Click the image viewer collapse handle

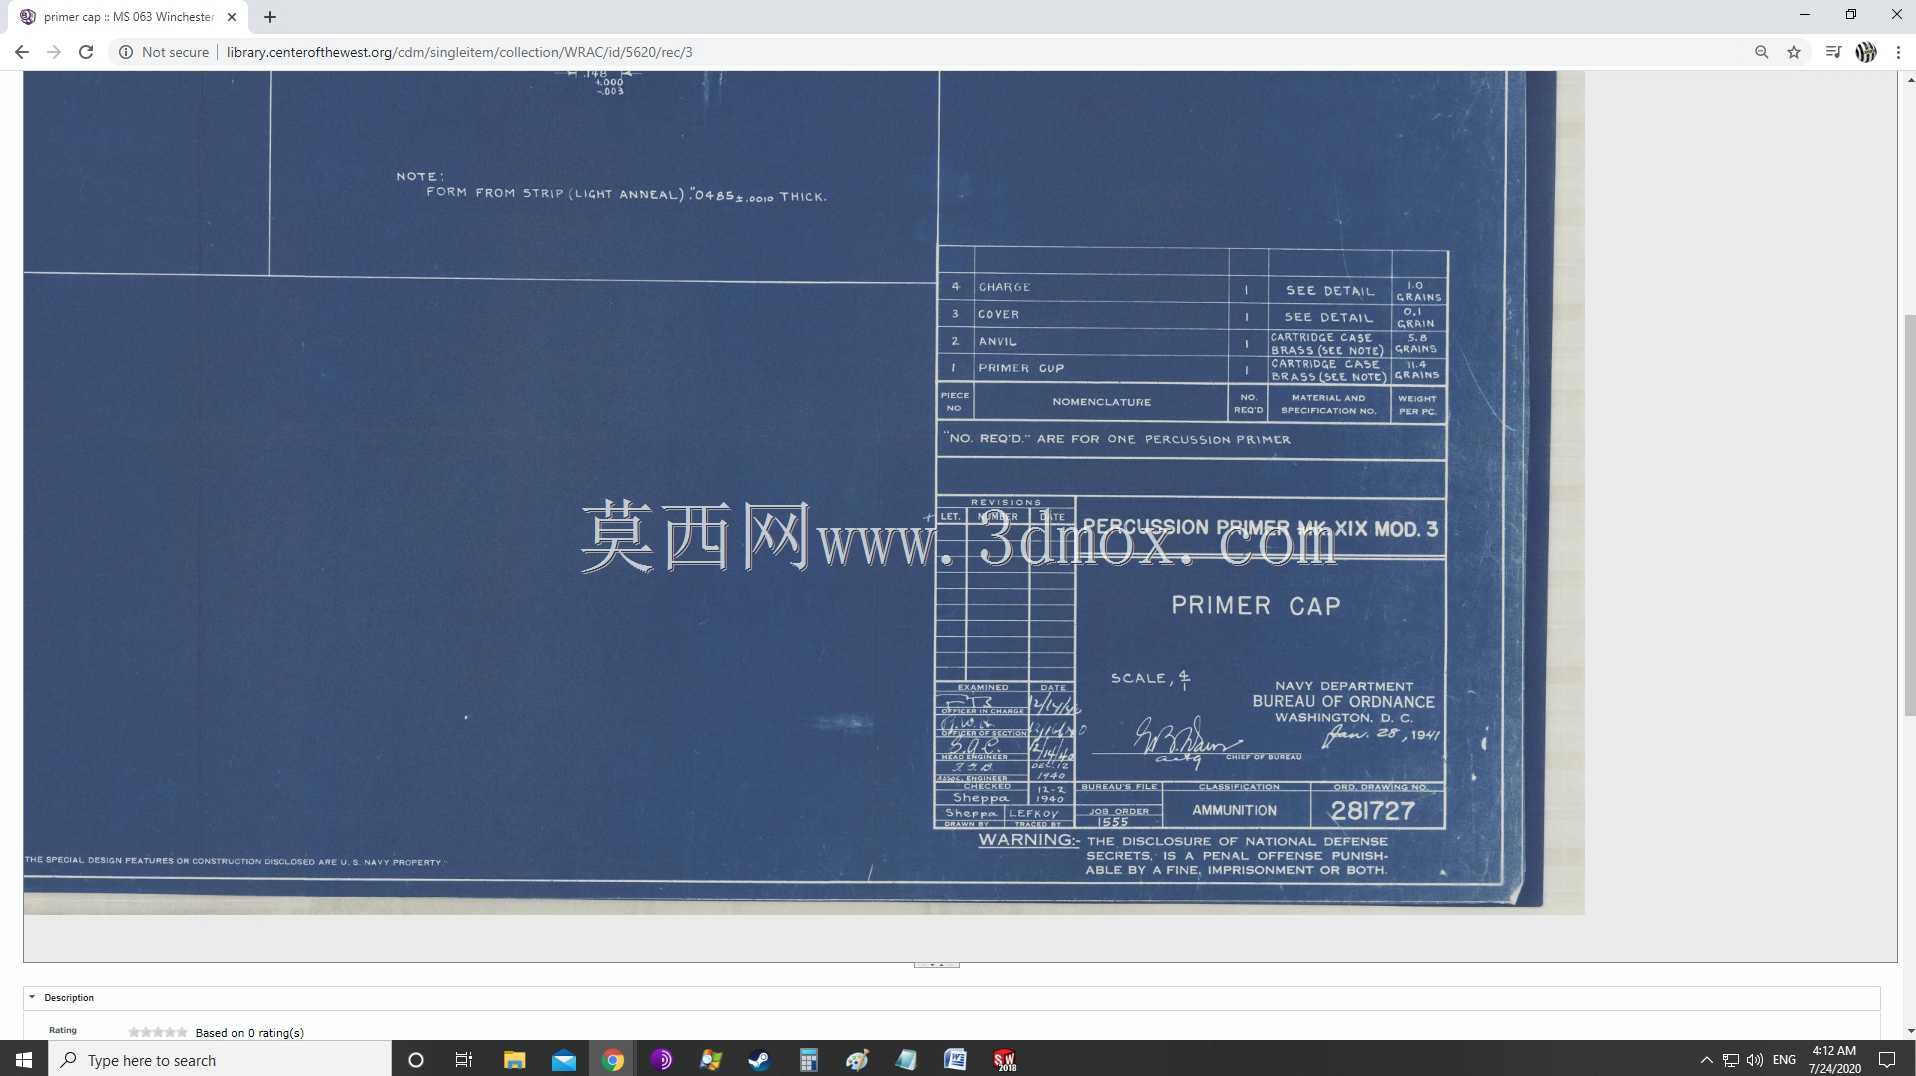coord(937,965)
